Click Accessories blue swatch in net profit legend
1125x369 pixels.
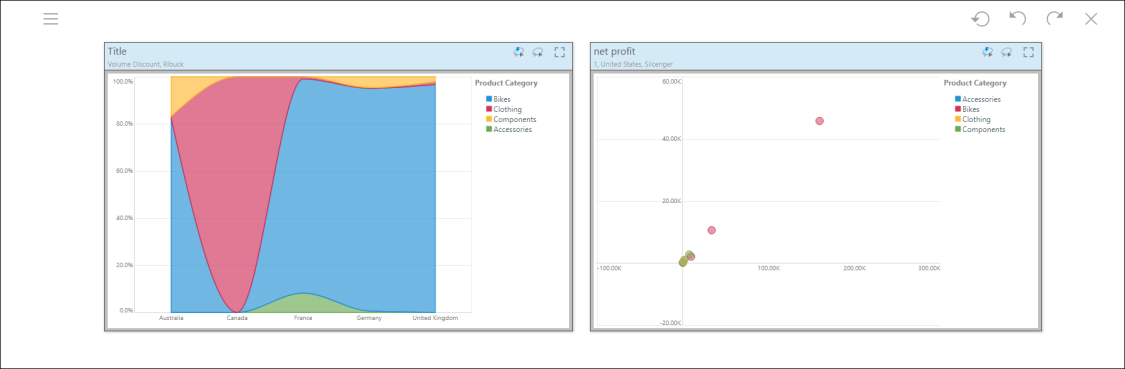957,99
